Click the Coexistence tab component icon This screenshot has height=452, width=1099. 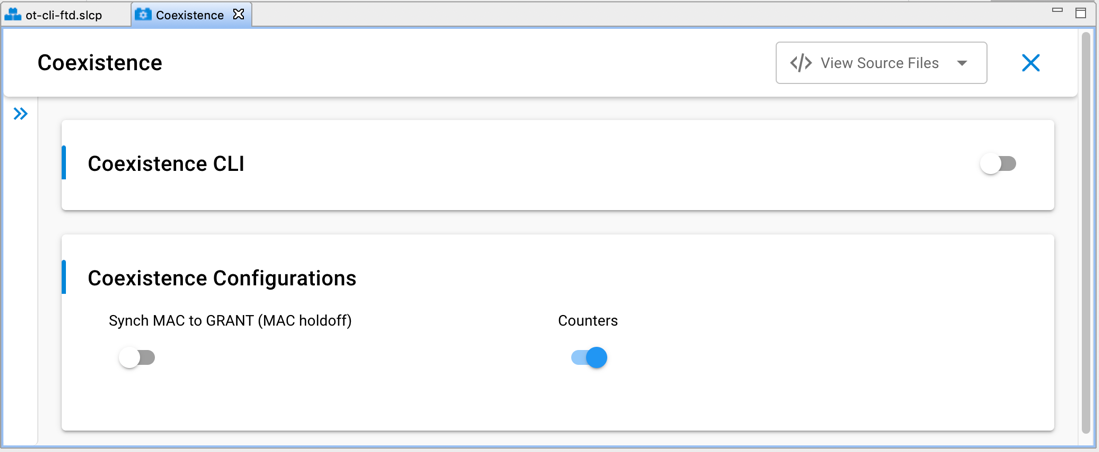click(x=143, y=15)
